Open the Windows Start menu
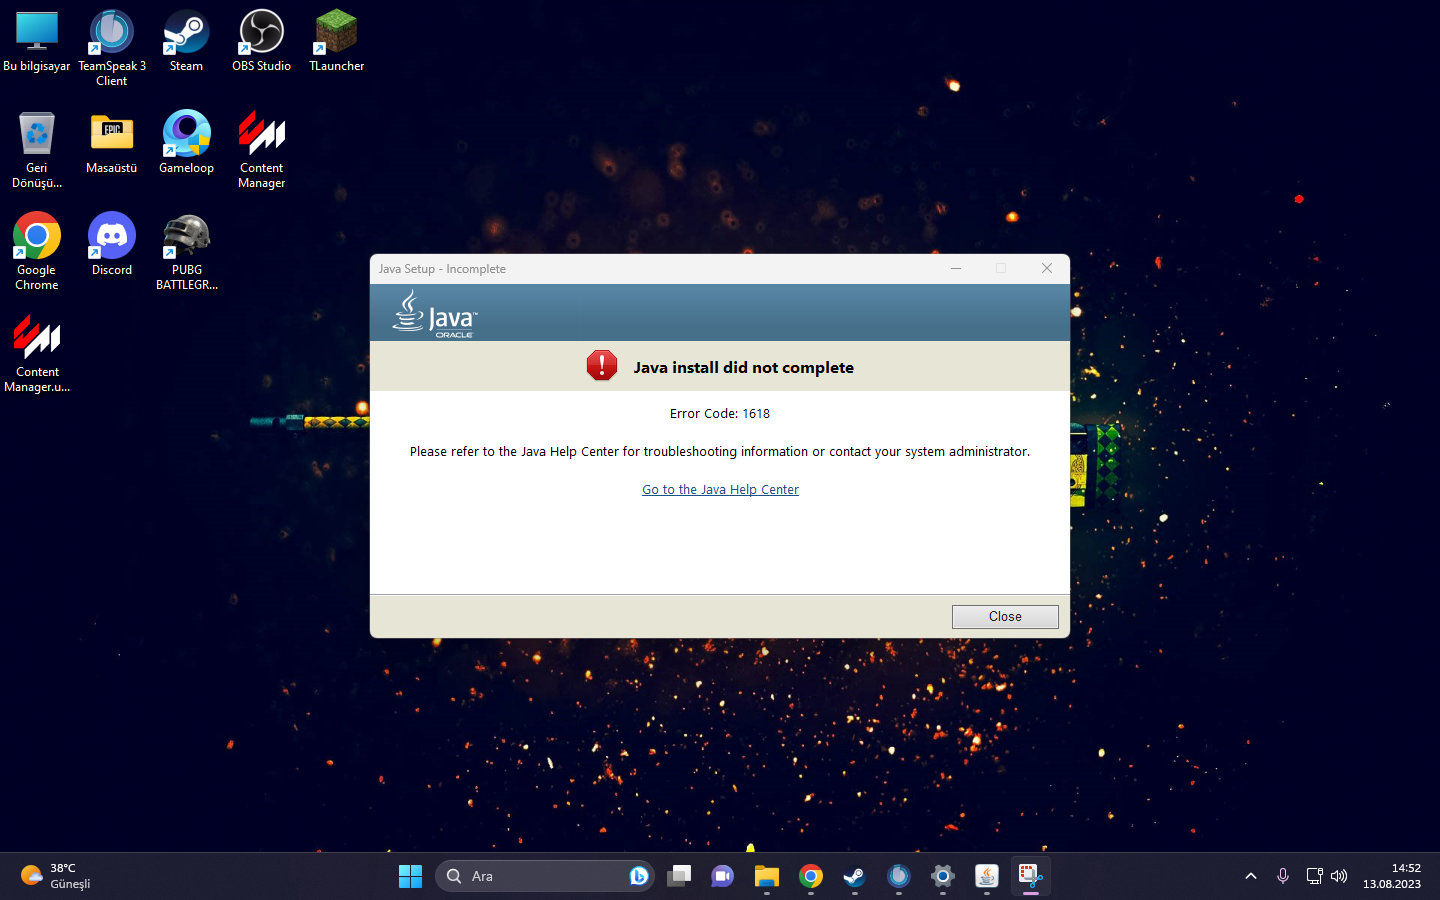1440x900 pixels. point(410,877)
